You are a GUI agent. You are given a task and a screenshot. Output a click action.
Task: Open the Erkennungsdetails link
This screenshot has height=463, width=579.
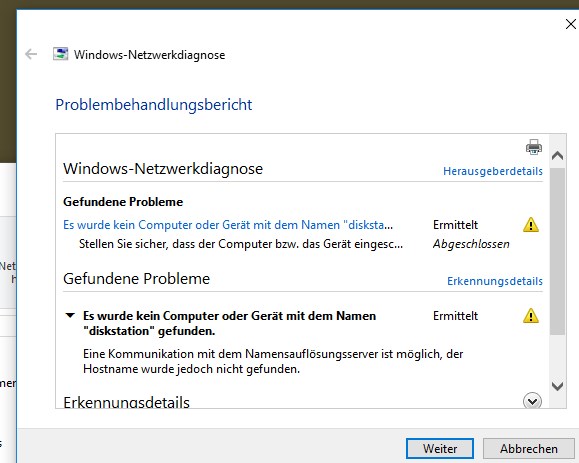[x=495, y=281]
